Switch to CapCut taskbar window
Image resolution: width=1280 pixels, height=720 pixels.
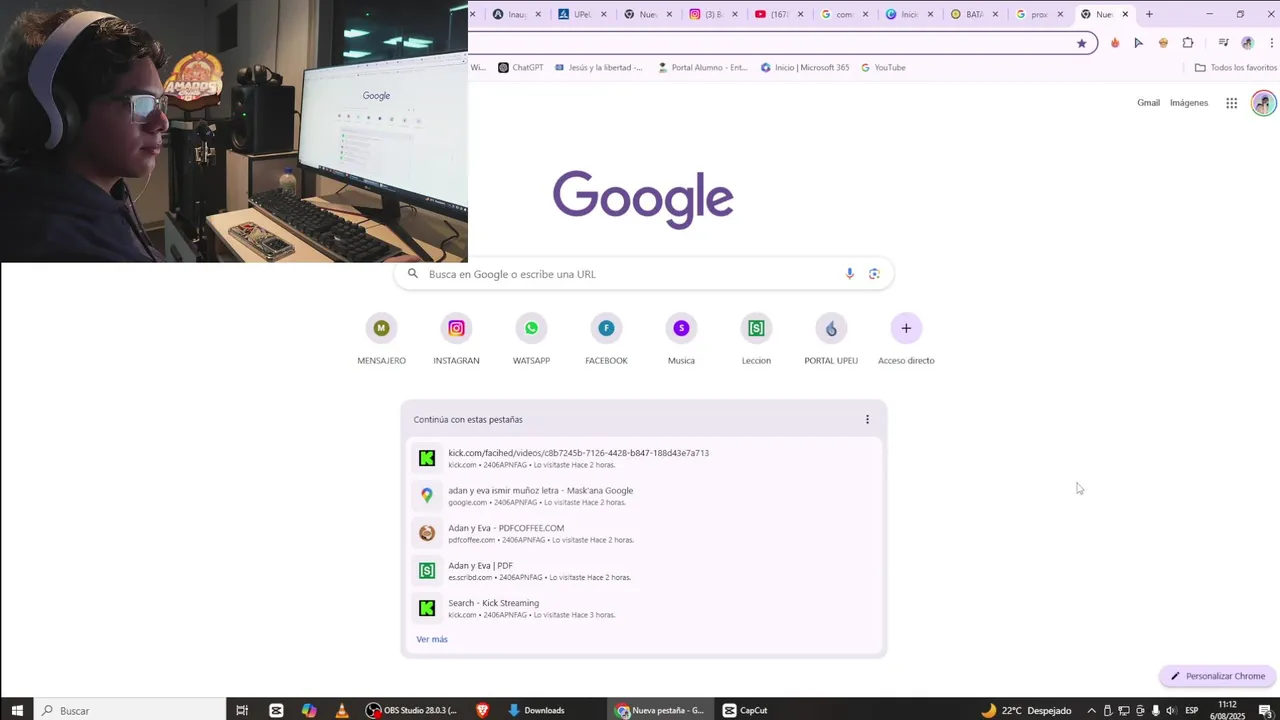tap(746, 710)
